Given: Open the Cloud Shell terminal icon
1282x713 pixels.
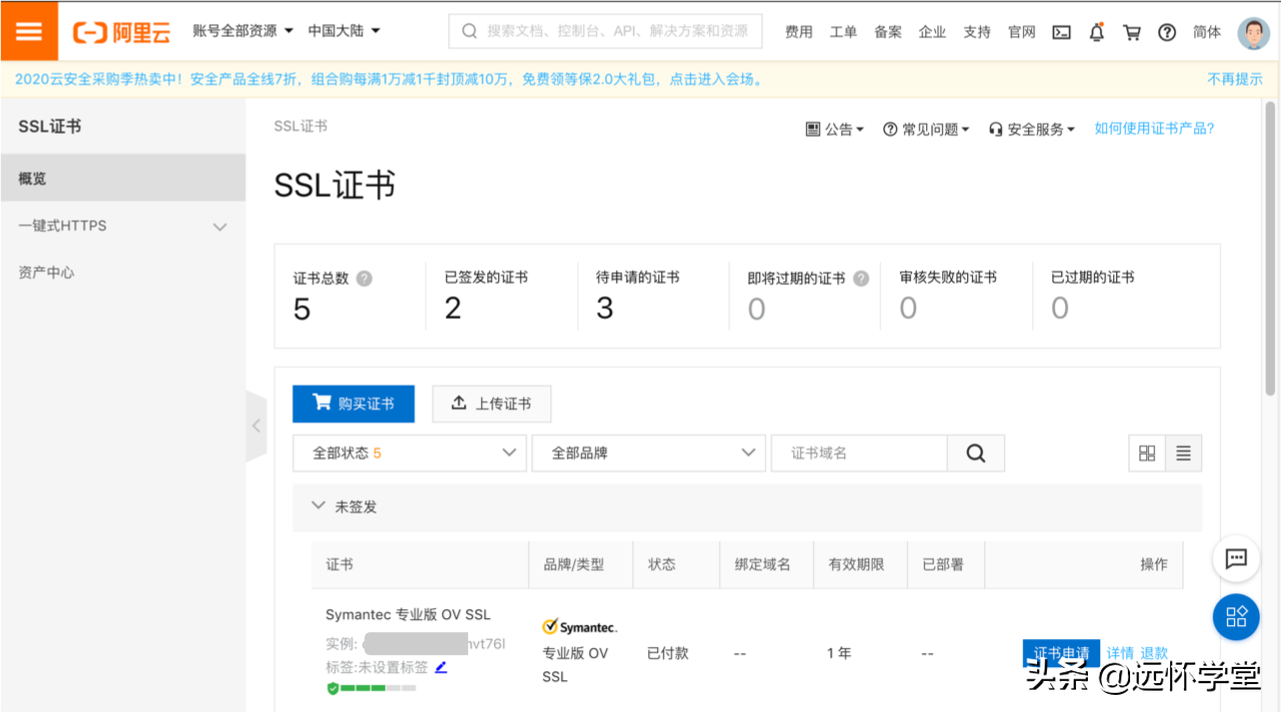Looking at the screenshot, I should click(x=1061, y=32).
